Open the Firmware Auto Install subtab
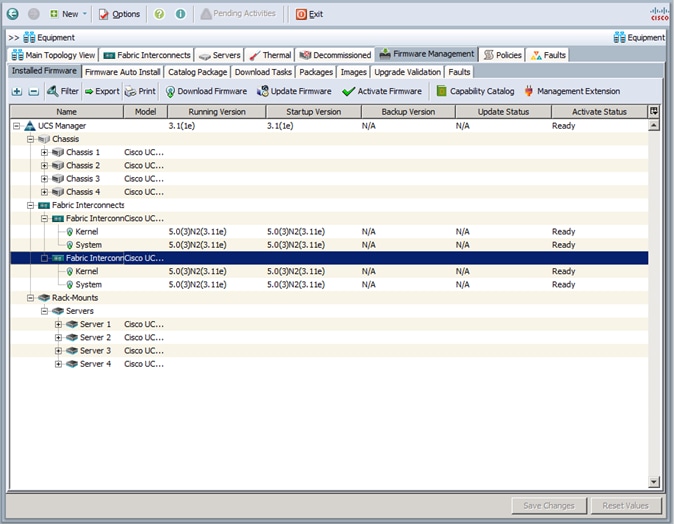Image resolution: width=674 pixels, height=524 pixels. [123, 72]
